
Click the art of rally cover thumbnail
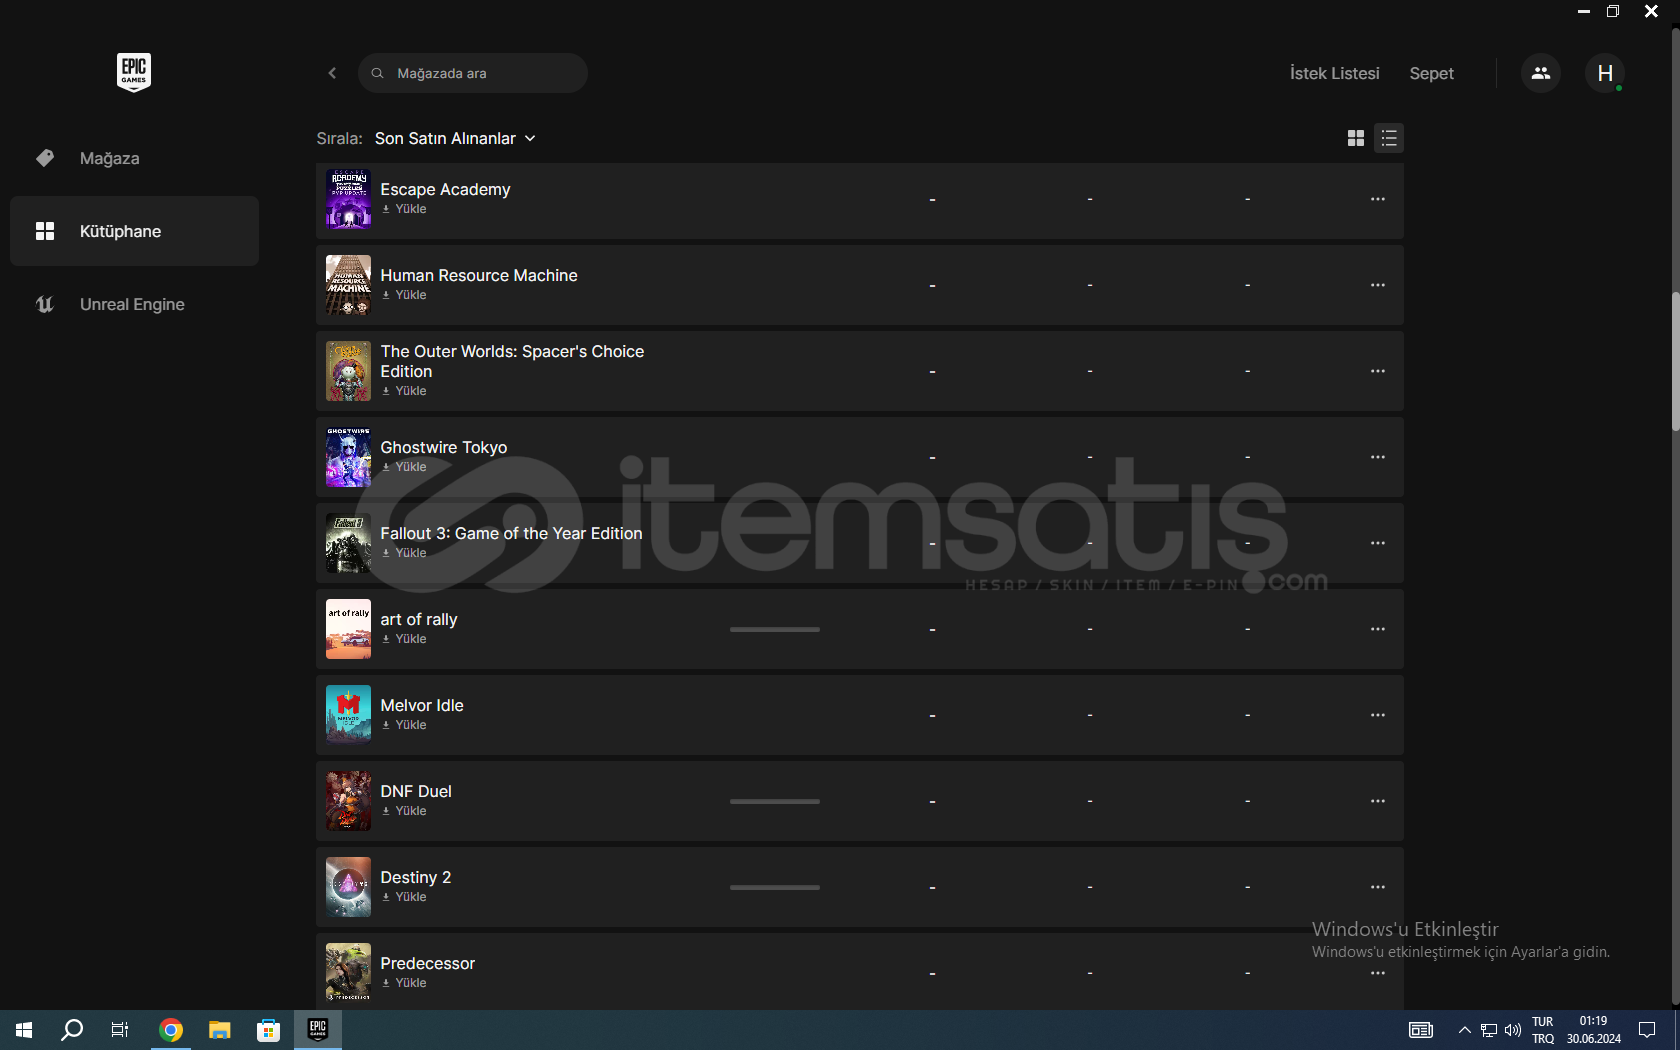click(348, 629)
